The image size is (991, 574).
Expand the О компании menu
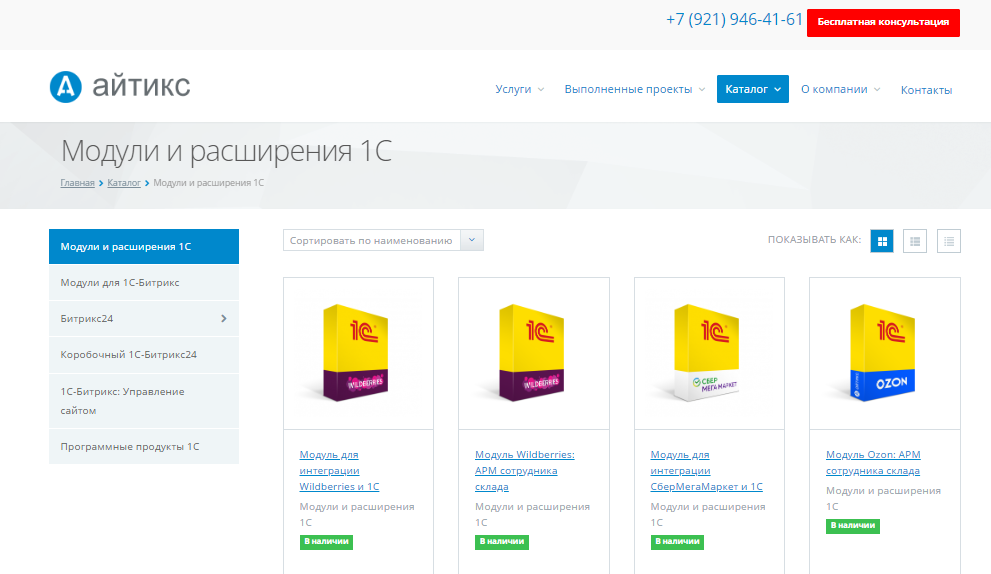(841, 89)
